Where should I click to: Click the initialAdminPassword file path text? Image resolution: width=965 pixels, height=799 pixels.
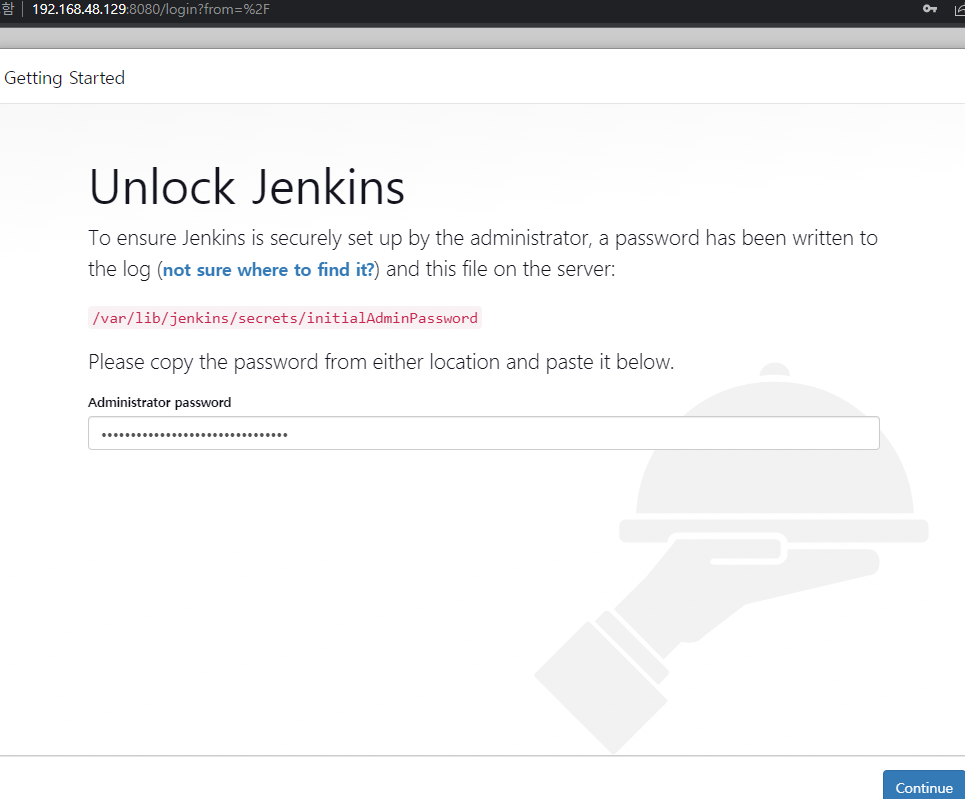[285, 318]
